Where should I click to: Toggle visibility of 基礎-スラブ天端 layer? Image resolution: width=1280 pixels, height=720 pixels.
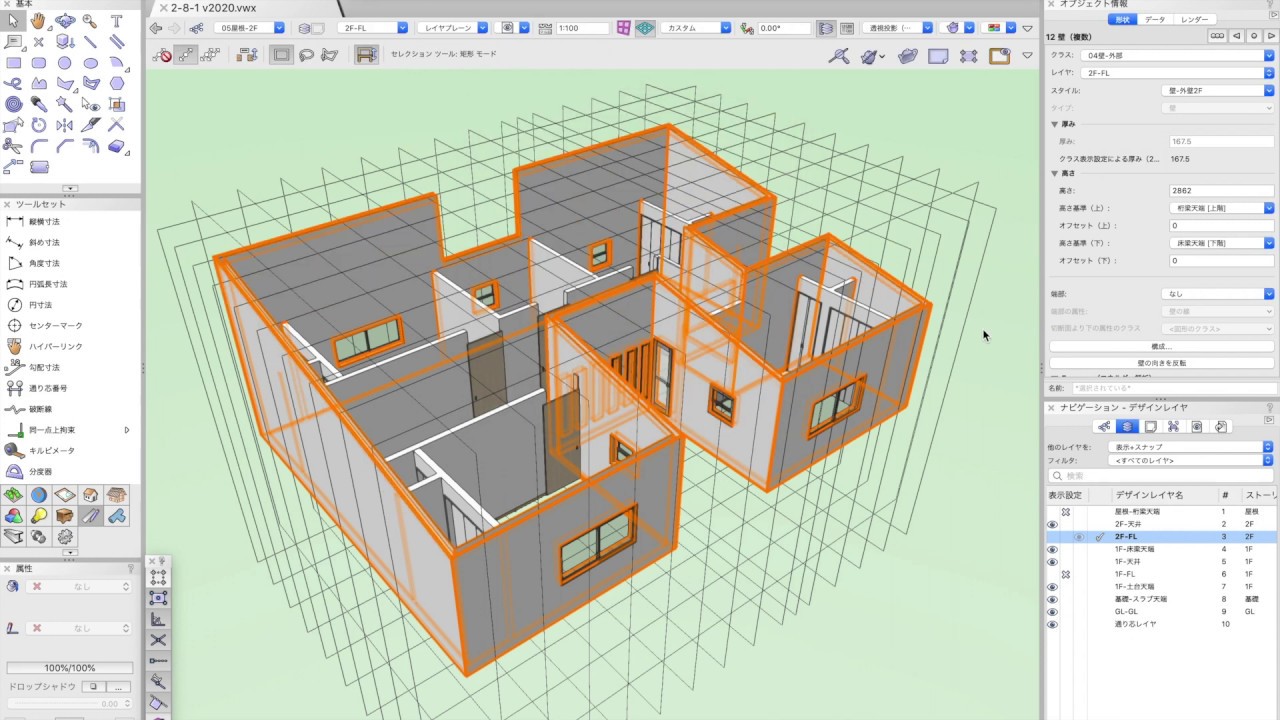pos(1052,599)
